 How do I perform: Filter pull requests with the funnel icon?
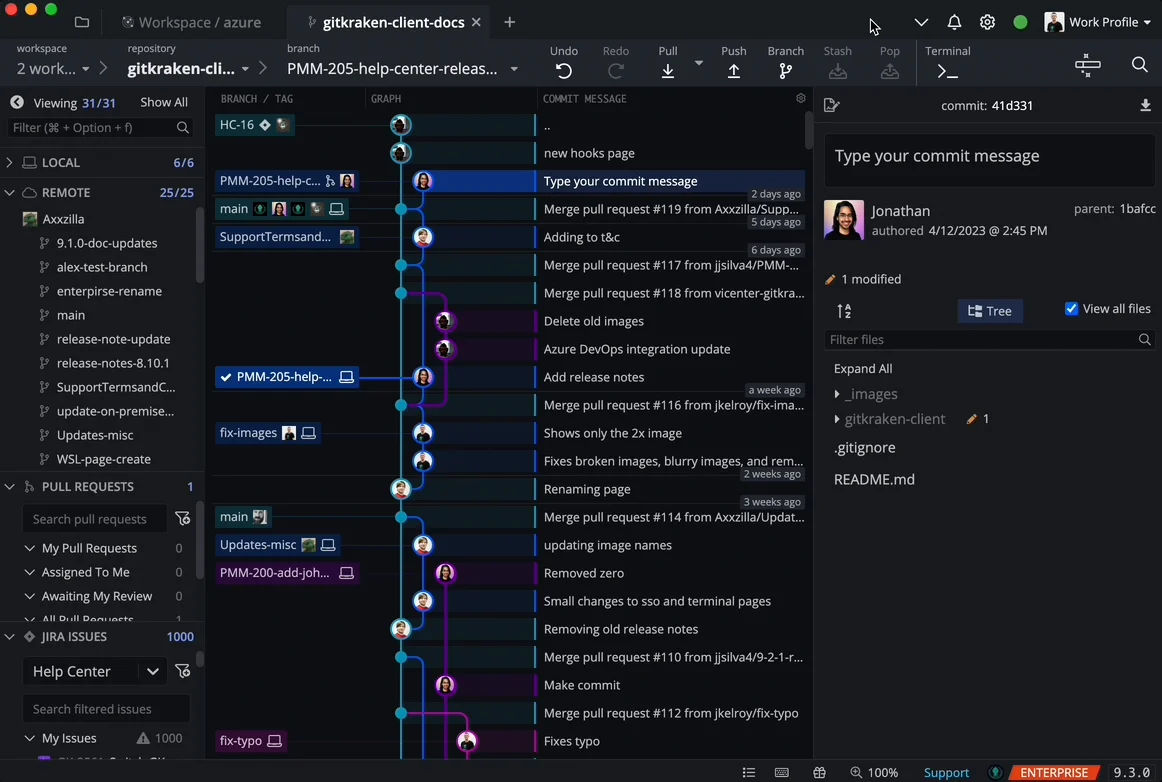point(182,519)
